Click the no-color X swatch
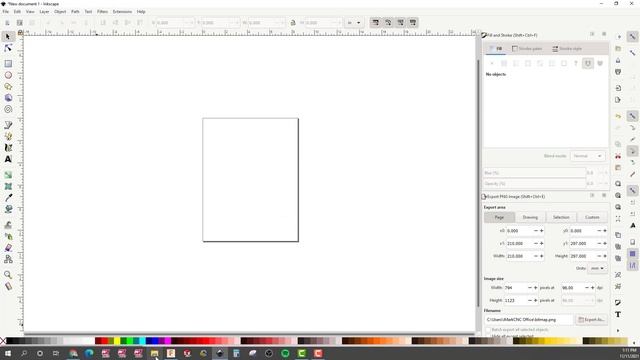Screen dimensions: 640x360 (x=3, y=341)
